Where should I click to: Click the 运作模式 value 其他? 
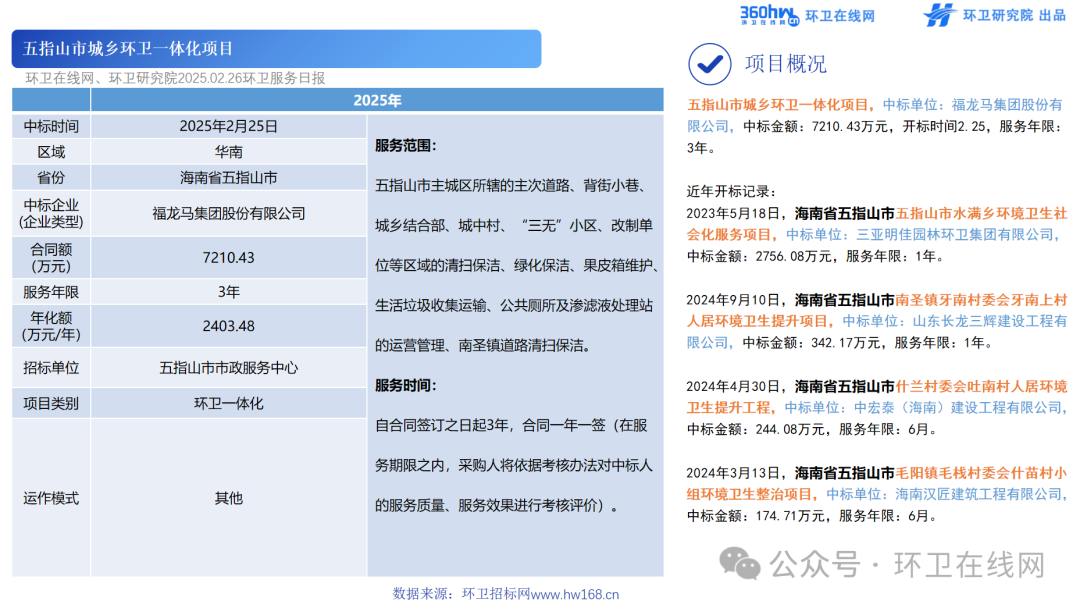tap(229, 498)
